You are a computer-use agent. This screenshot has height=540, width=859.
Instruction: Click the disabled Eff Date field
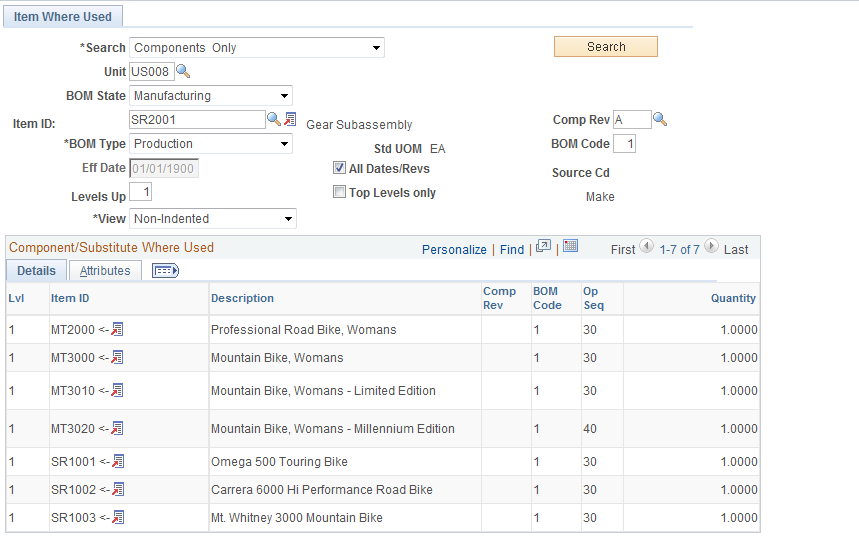point(164,168)
